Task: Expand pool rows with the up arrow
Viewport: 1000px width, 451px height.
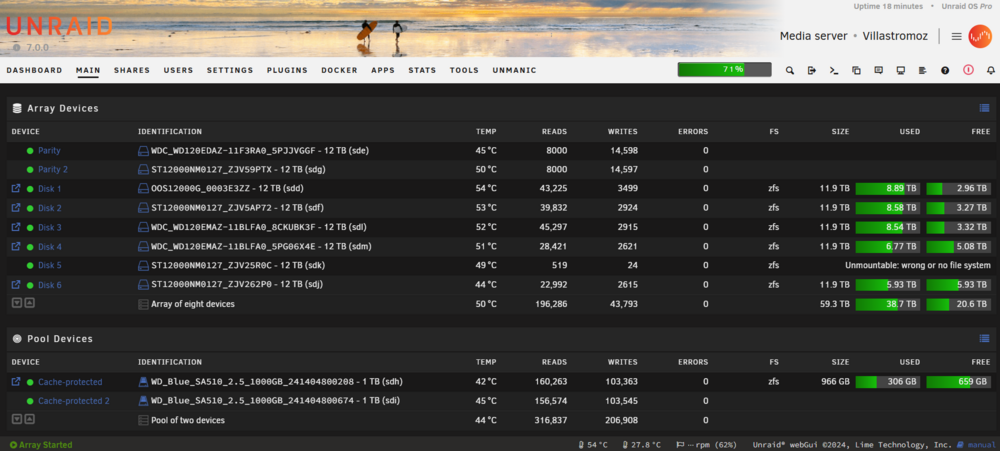Action: coord(29,419)
